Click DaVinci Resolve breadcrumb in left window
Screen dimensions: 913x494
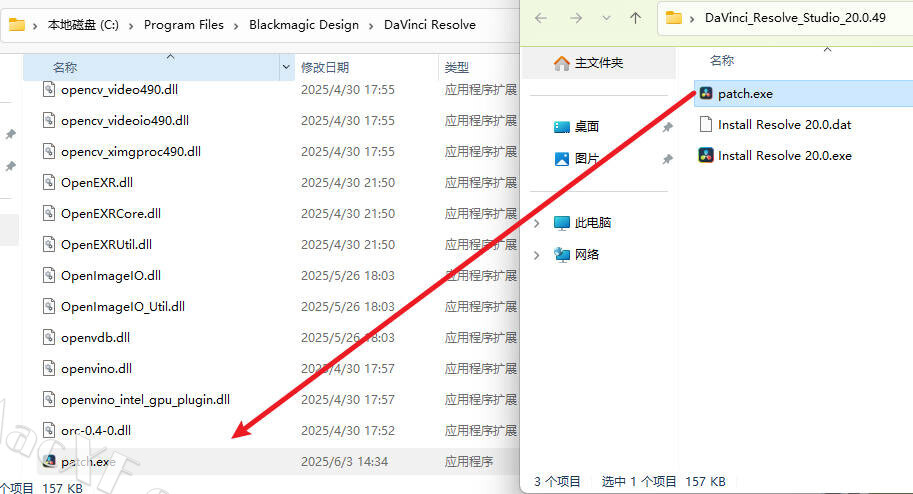click(x=430, y=25)
